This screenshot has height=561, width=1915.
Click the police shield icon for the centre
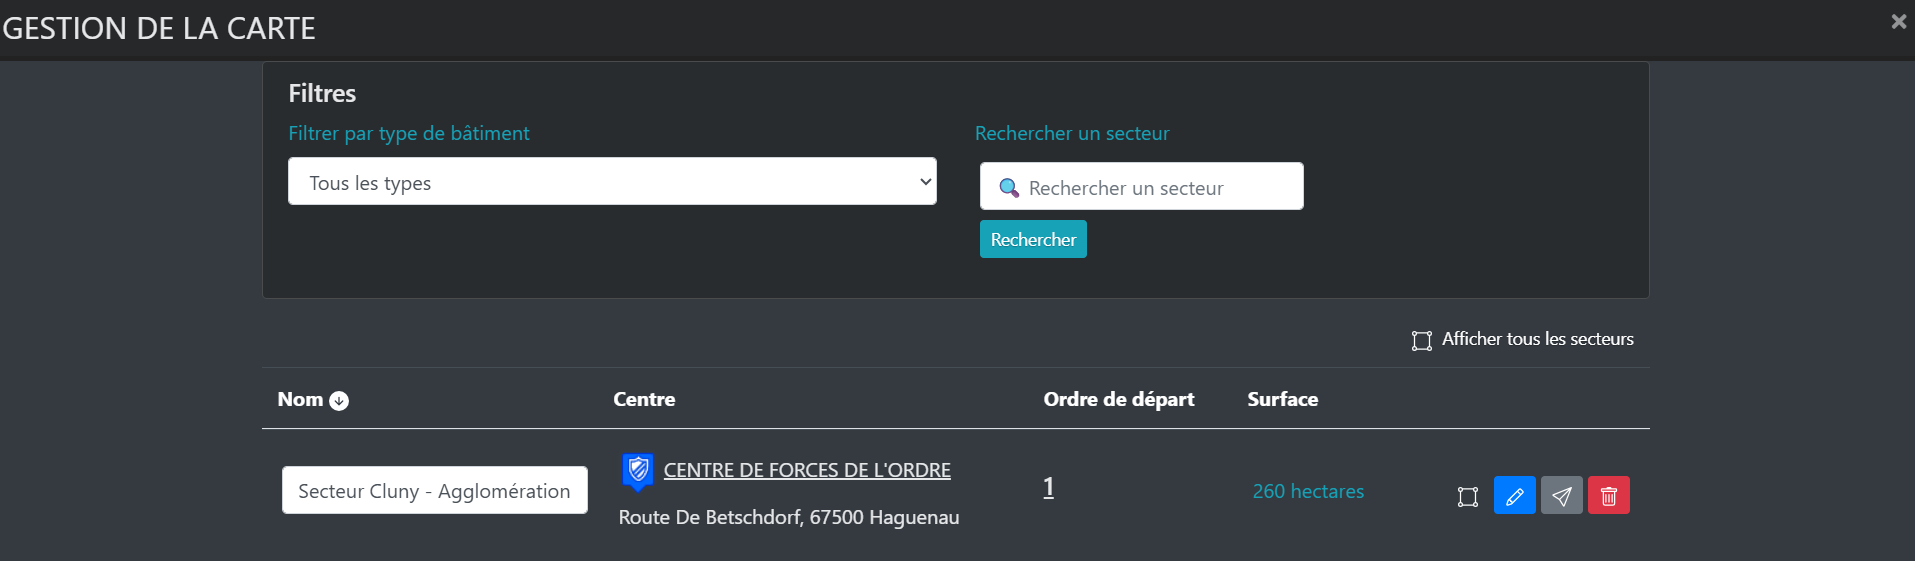pos(637,471)
